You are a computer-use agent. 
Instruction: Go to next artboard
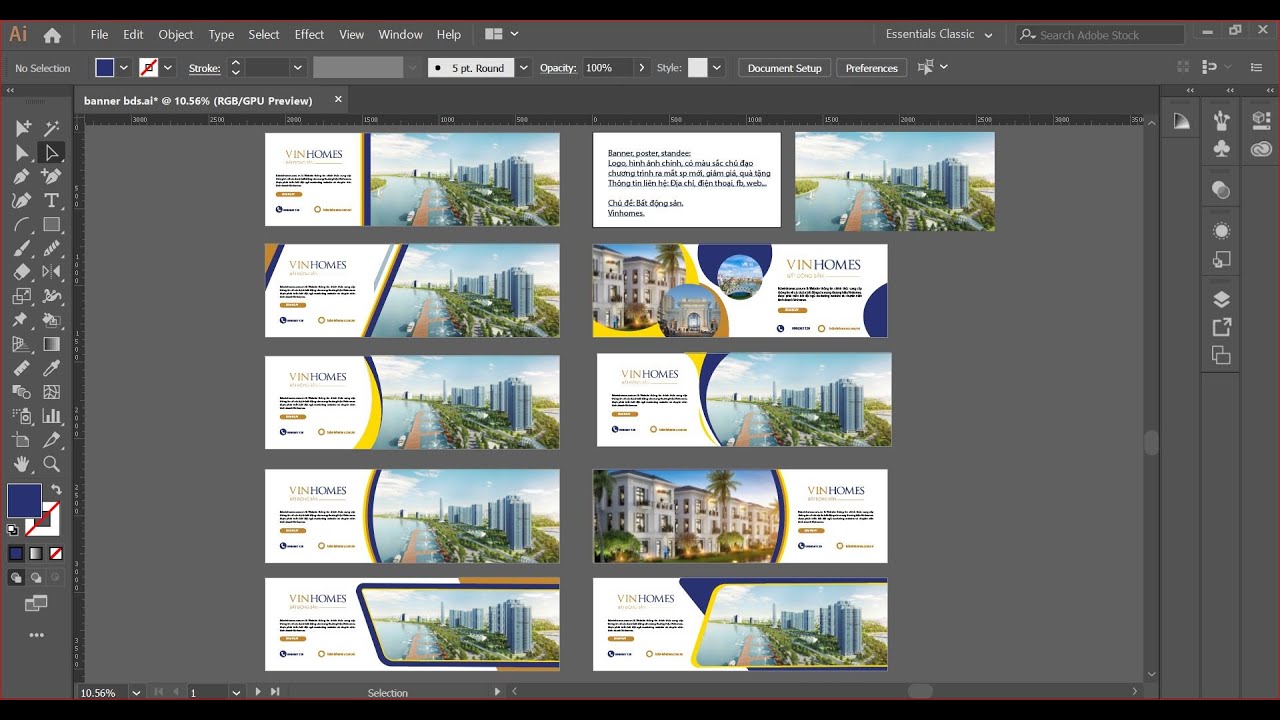(x=258, y=692)
